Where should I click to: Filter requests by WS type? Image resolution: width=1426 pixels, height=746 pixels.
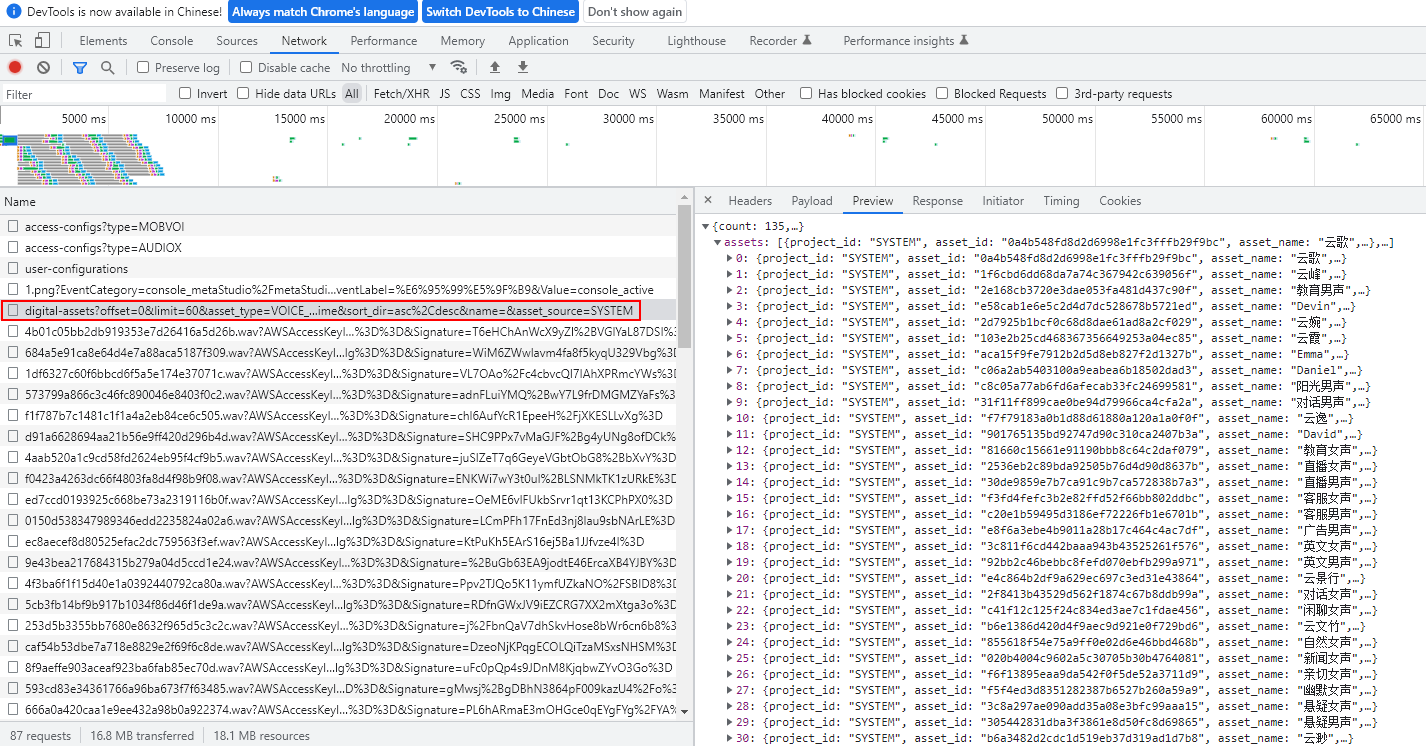click(x=637, y=94)
